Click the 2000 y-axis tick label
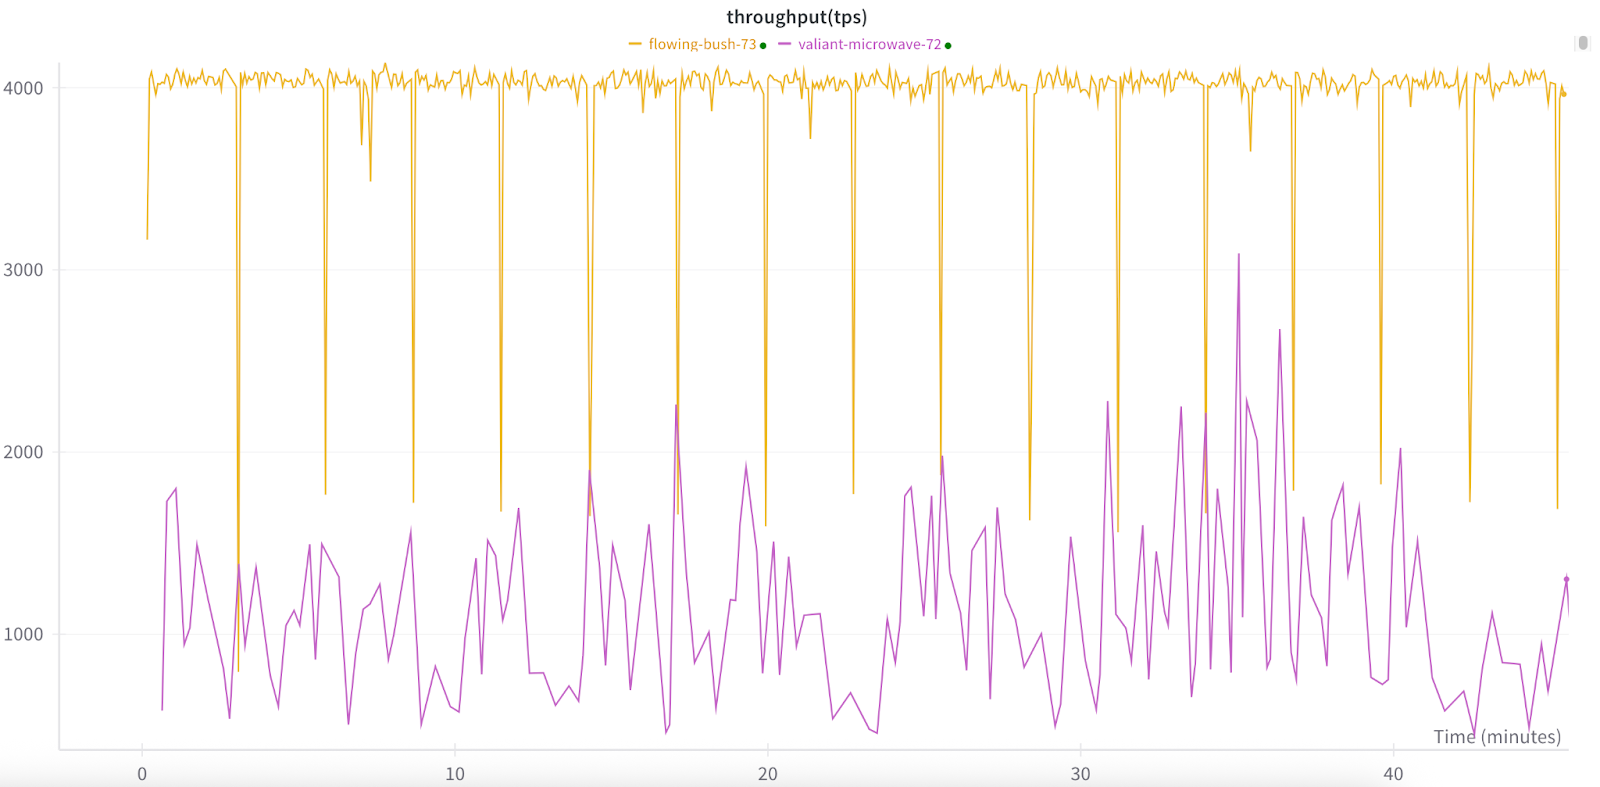 click(x=23, y=452)
